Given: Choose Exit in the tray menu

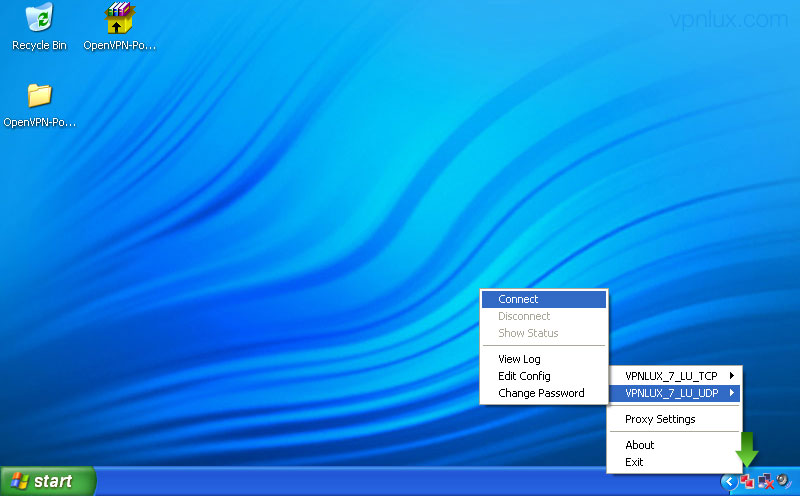Looking at the screenshot, I should click(674, 462).
